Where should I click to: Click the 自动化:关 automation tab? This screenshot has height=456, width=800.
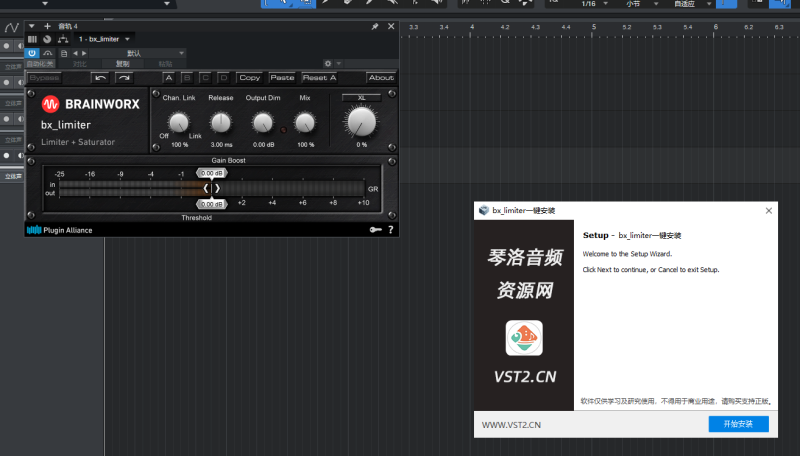click(x=40, y=64)
